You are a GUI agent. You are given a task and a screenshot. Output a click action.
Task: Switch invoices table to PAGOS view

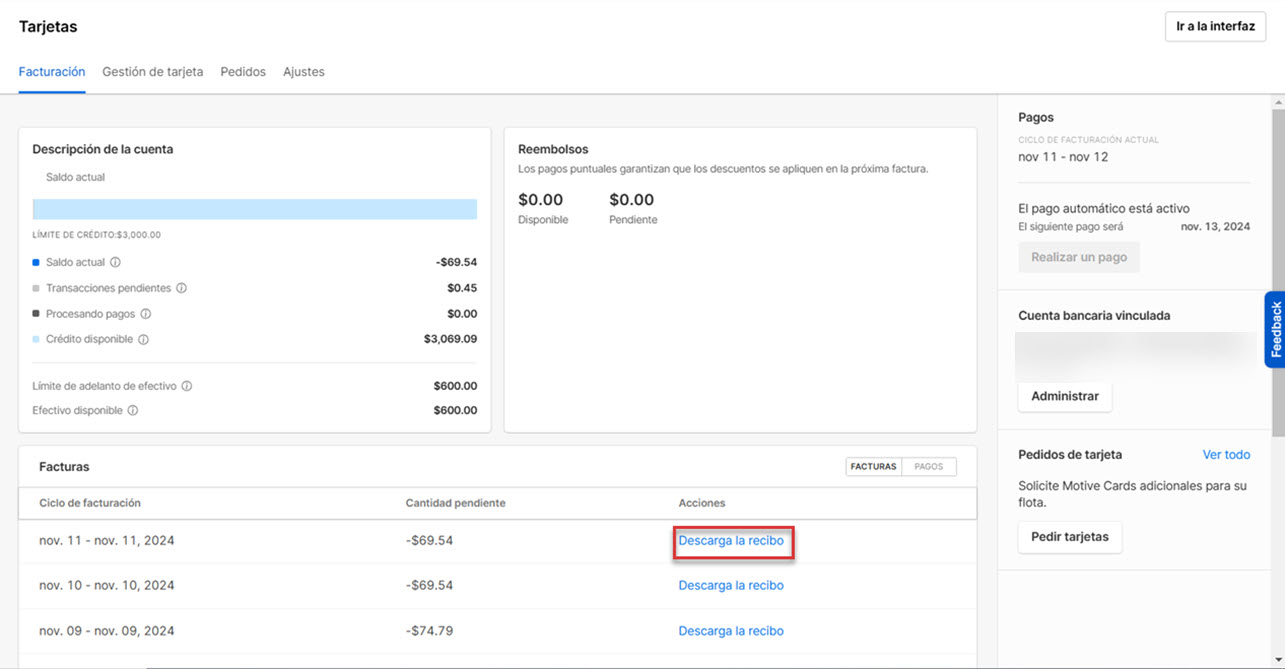928,467
